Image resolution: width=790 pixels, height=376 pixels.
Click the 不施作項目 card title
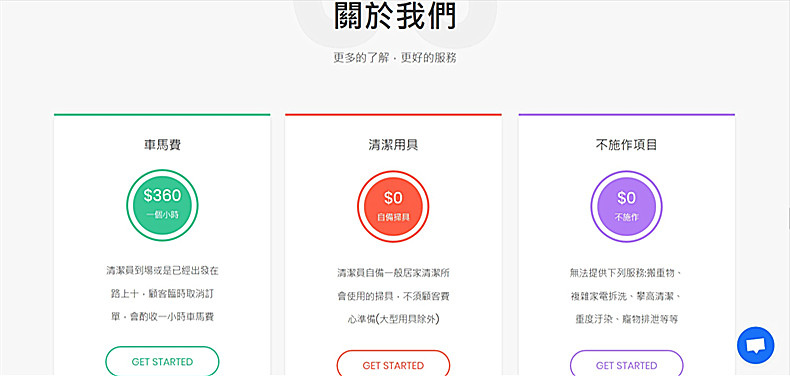[626, 145]
